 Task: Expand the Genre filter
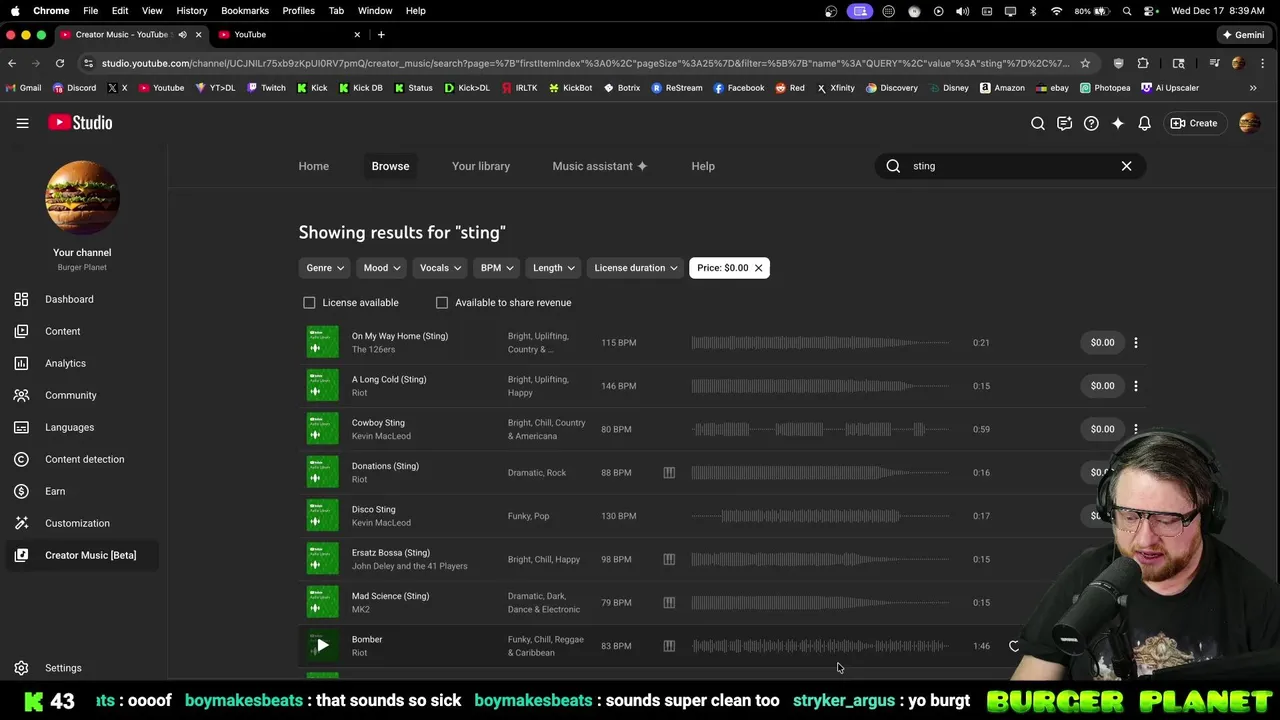[325, 268]
